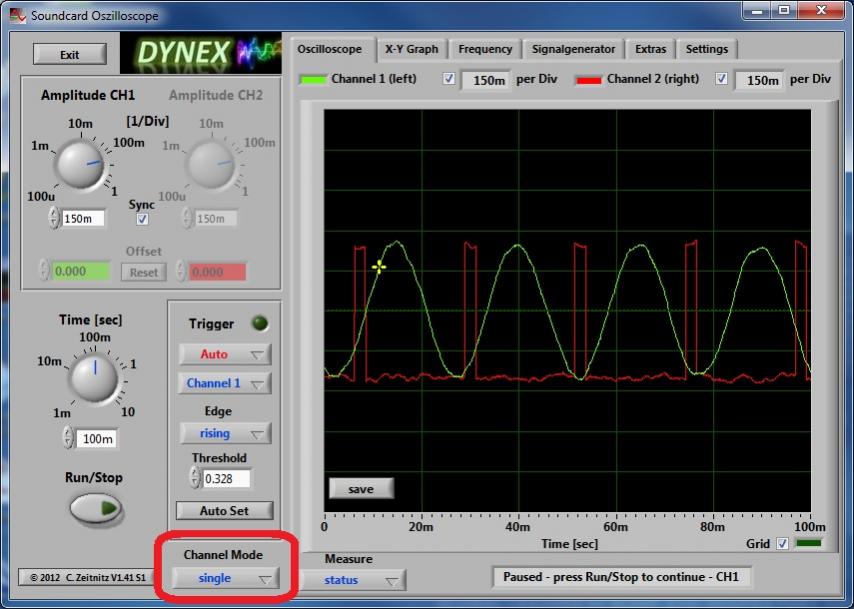The image size is (854, 609).
Task: Click the Amplitude CH1 rotary knob
Action: coord(80,164)
